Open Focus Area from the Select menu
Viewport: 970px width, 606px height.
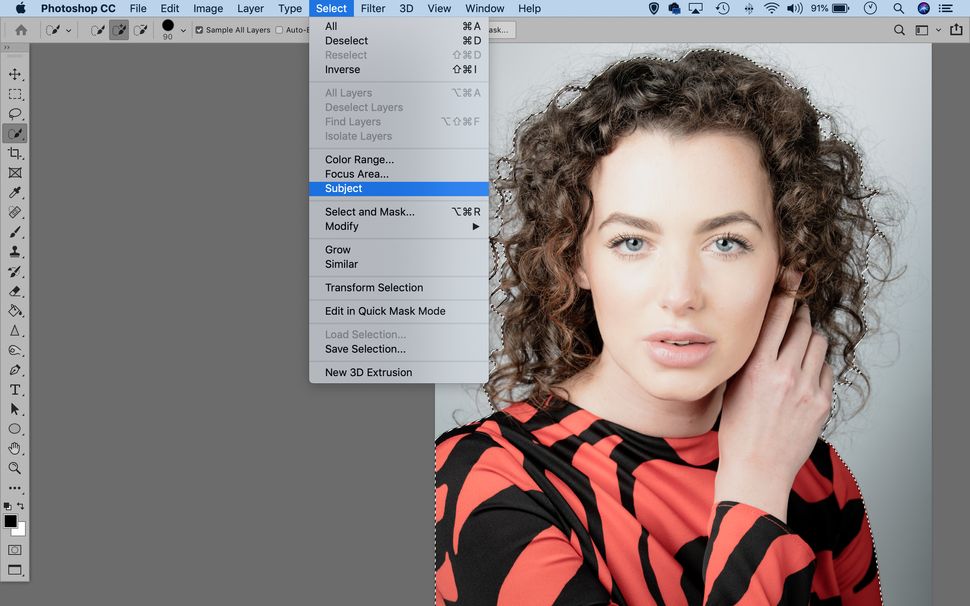399,174
